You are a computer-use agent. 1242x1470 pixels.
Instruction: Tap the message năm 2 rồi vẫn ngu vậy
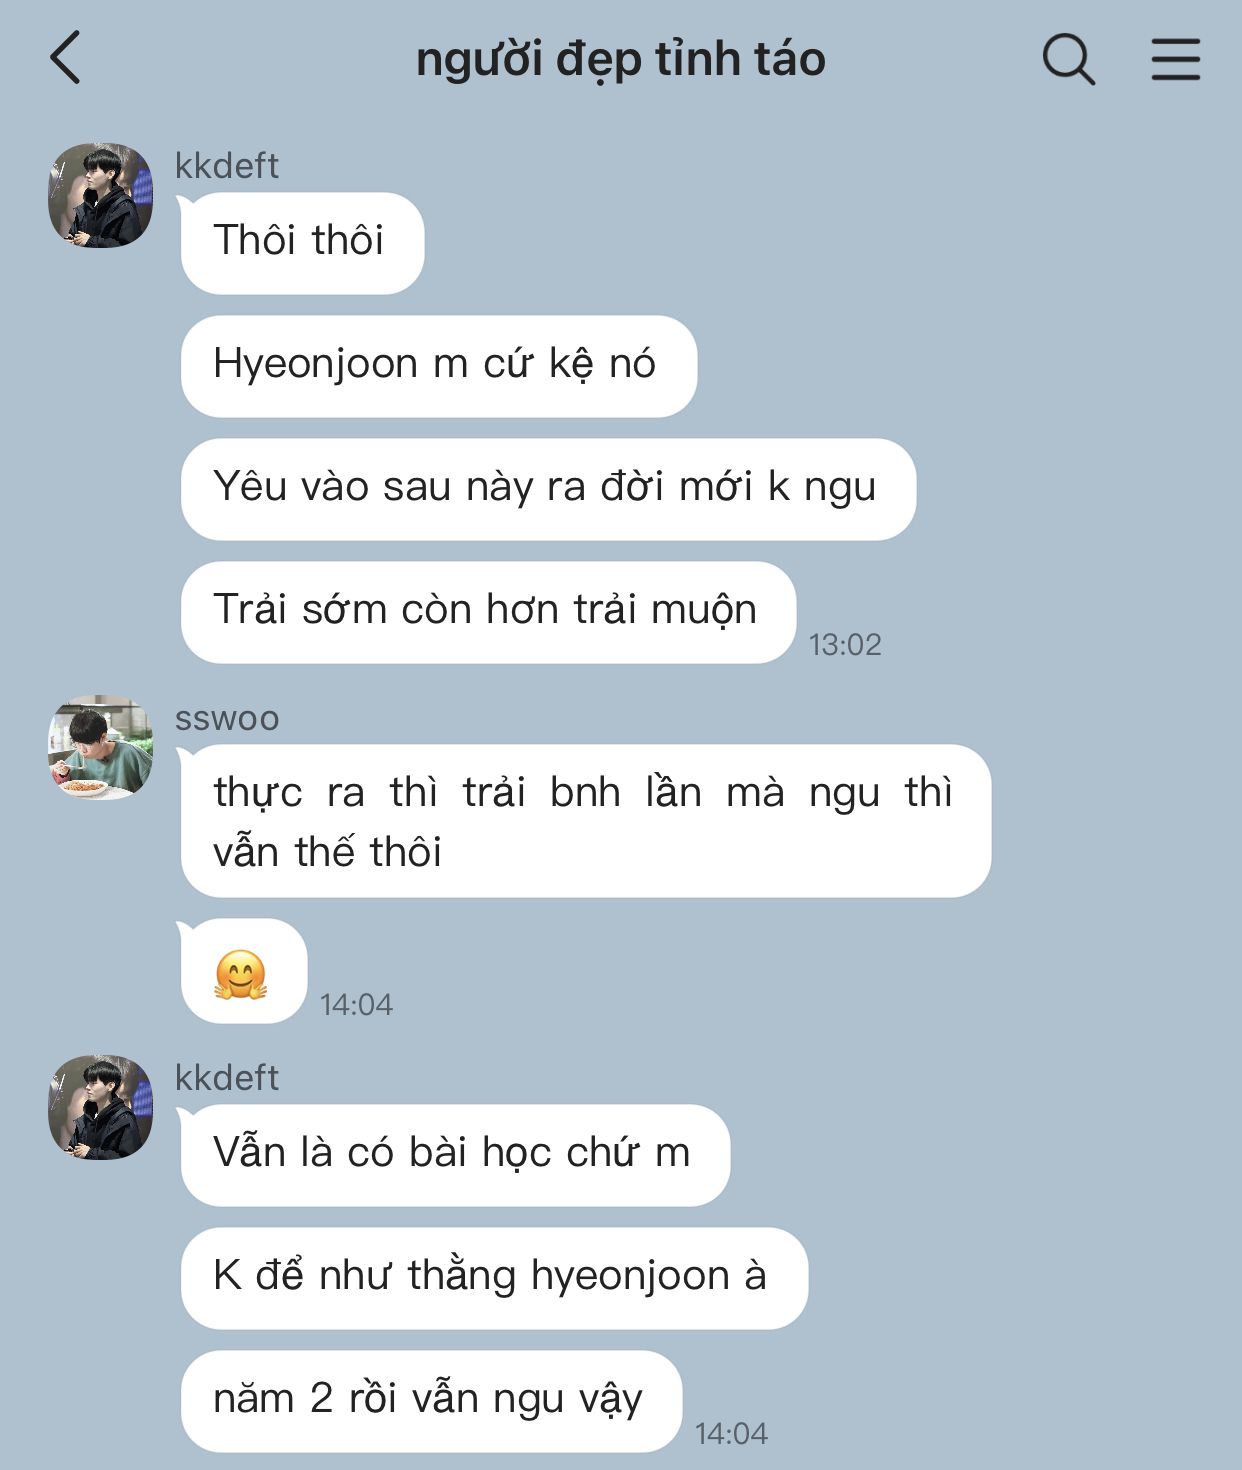click(431, 1401)
